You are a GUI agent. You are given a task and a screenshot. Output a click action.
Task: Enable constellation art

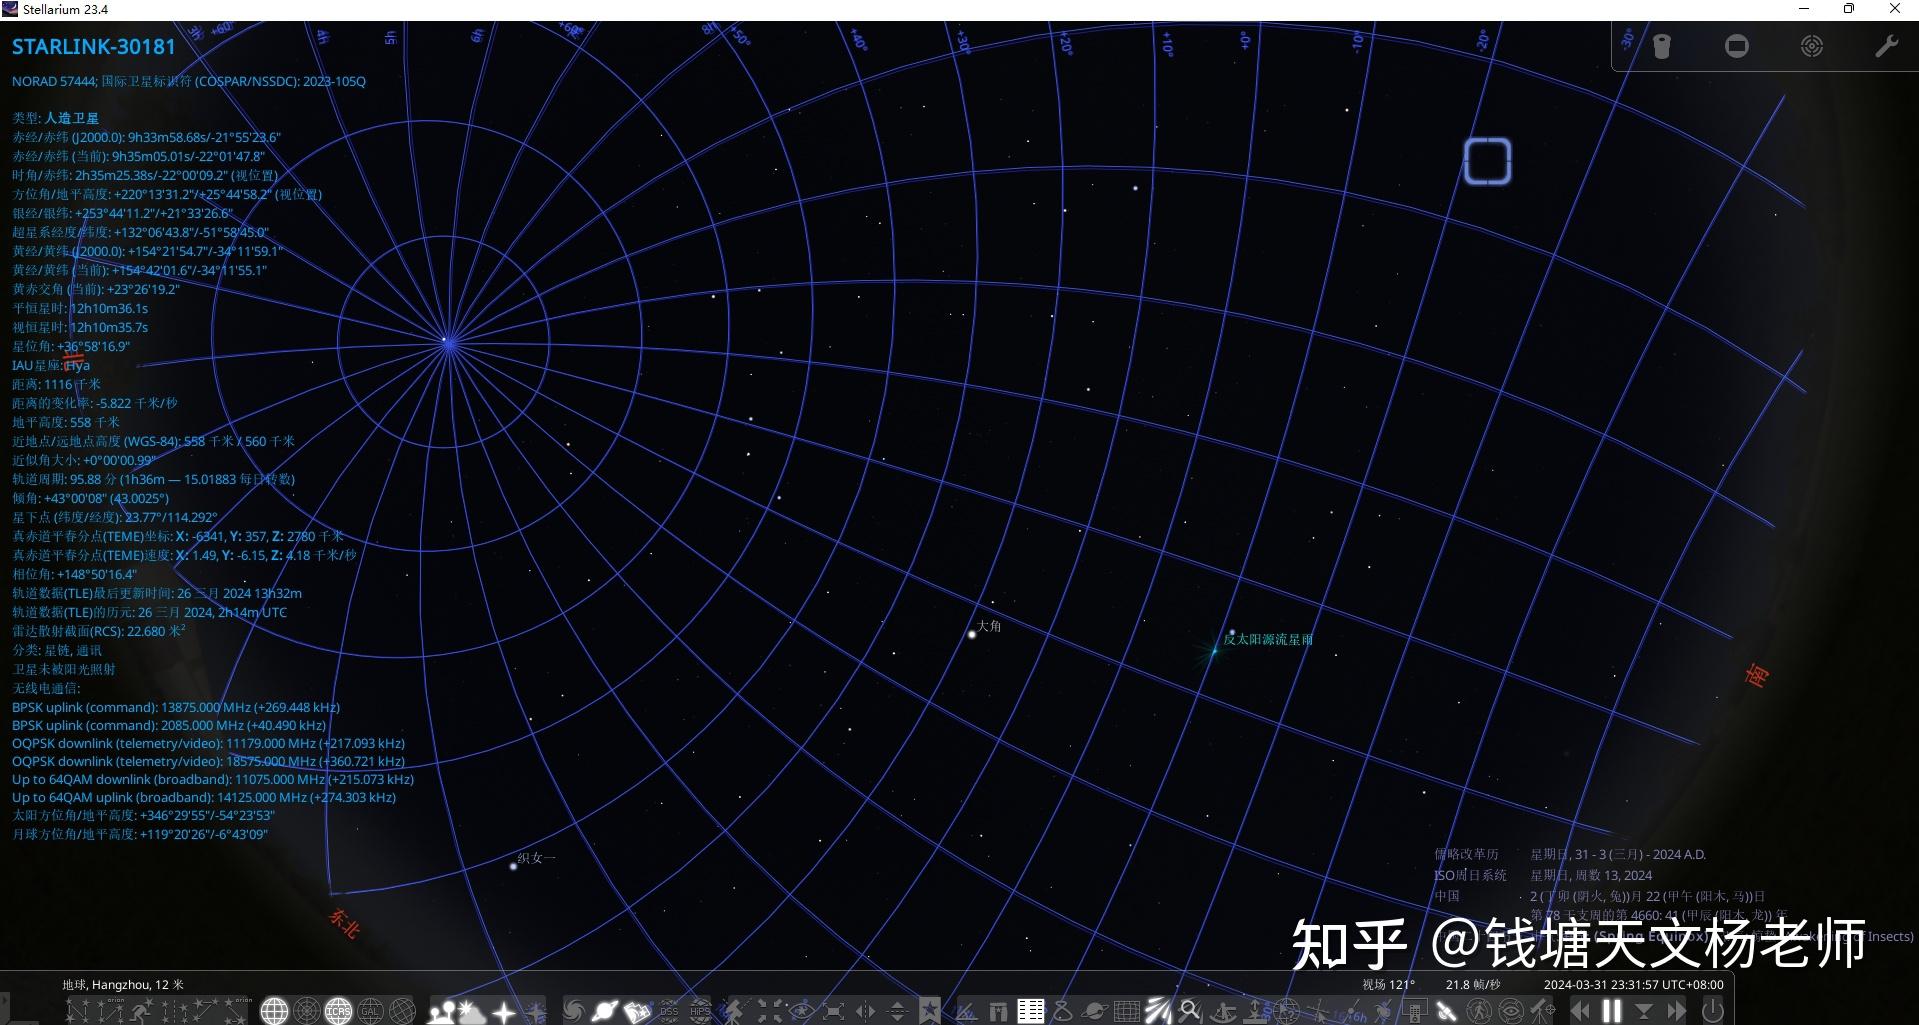[141, 1010]
